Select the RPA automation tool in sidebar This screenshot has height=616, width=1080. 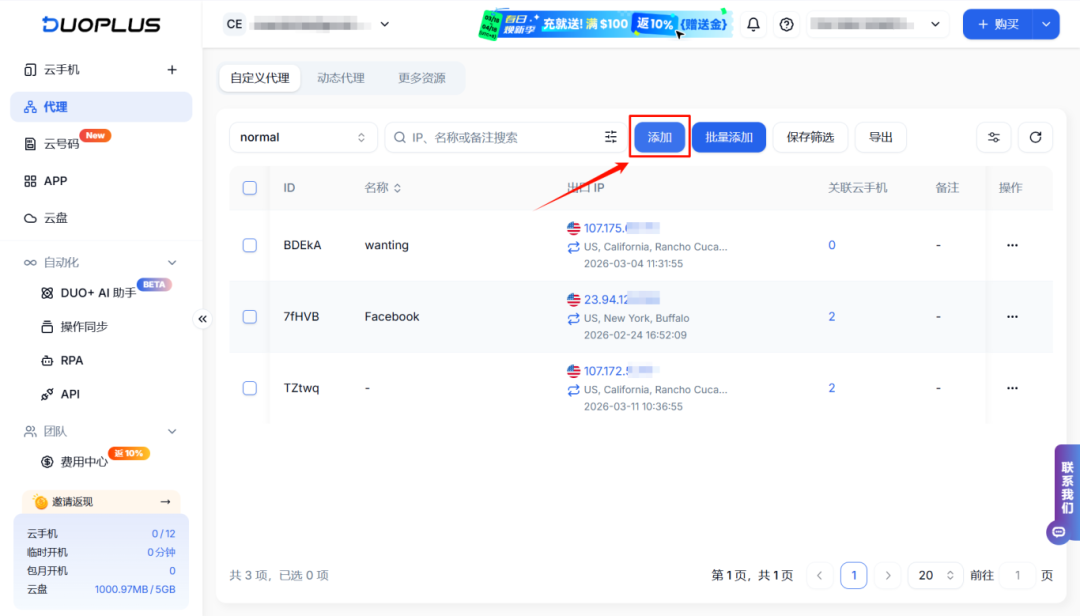(x=73, y=360)
